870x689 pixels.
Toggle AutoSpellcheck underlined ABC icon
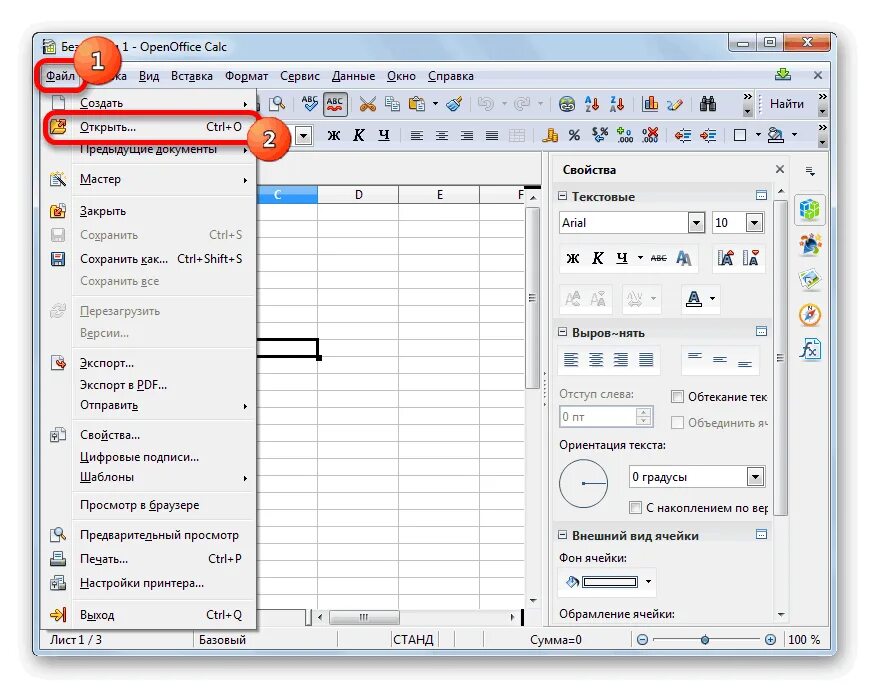coord(335,104)
